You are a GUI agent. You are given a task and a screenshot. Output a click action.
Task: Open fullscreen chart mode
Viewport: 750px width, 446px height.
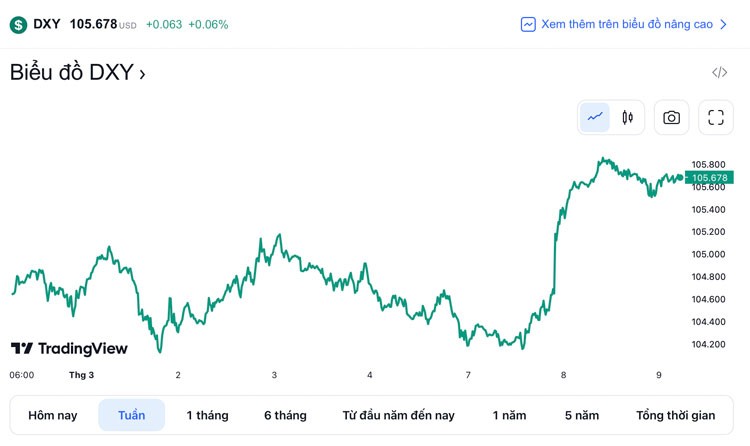coord(715,117)
